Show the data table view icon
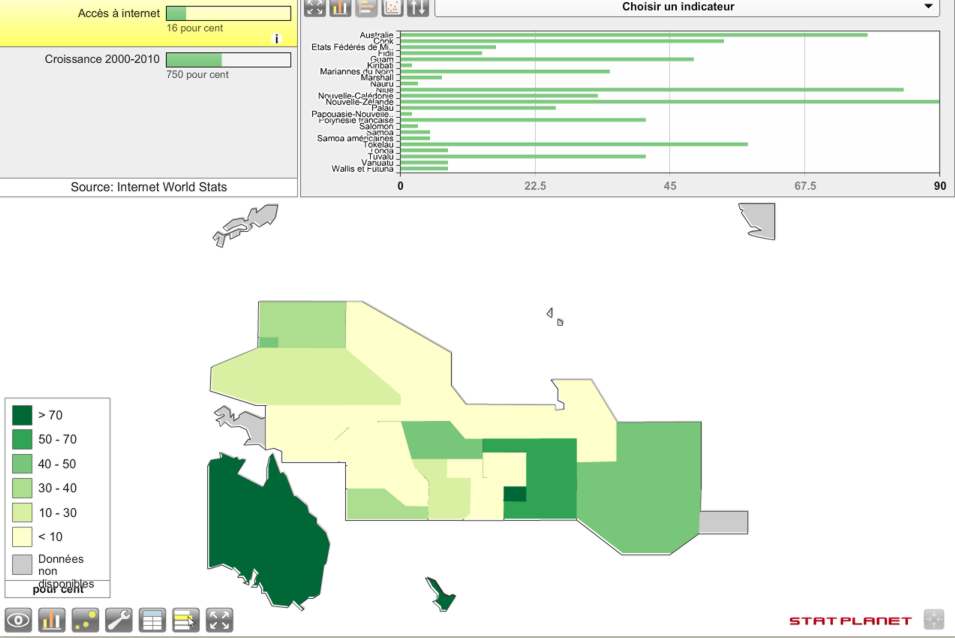955x638 pixels. click(x=152, y=620)
